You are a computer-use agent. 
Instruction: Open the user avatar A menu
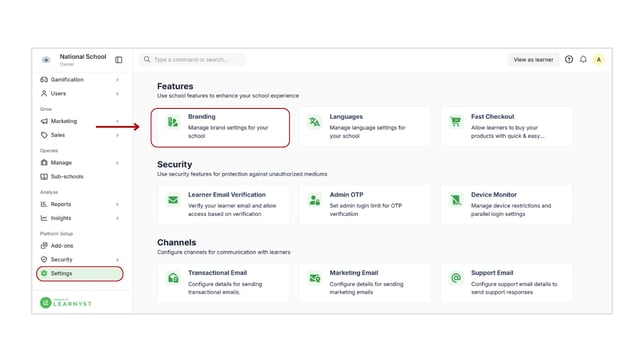[599, 60]
